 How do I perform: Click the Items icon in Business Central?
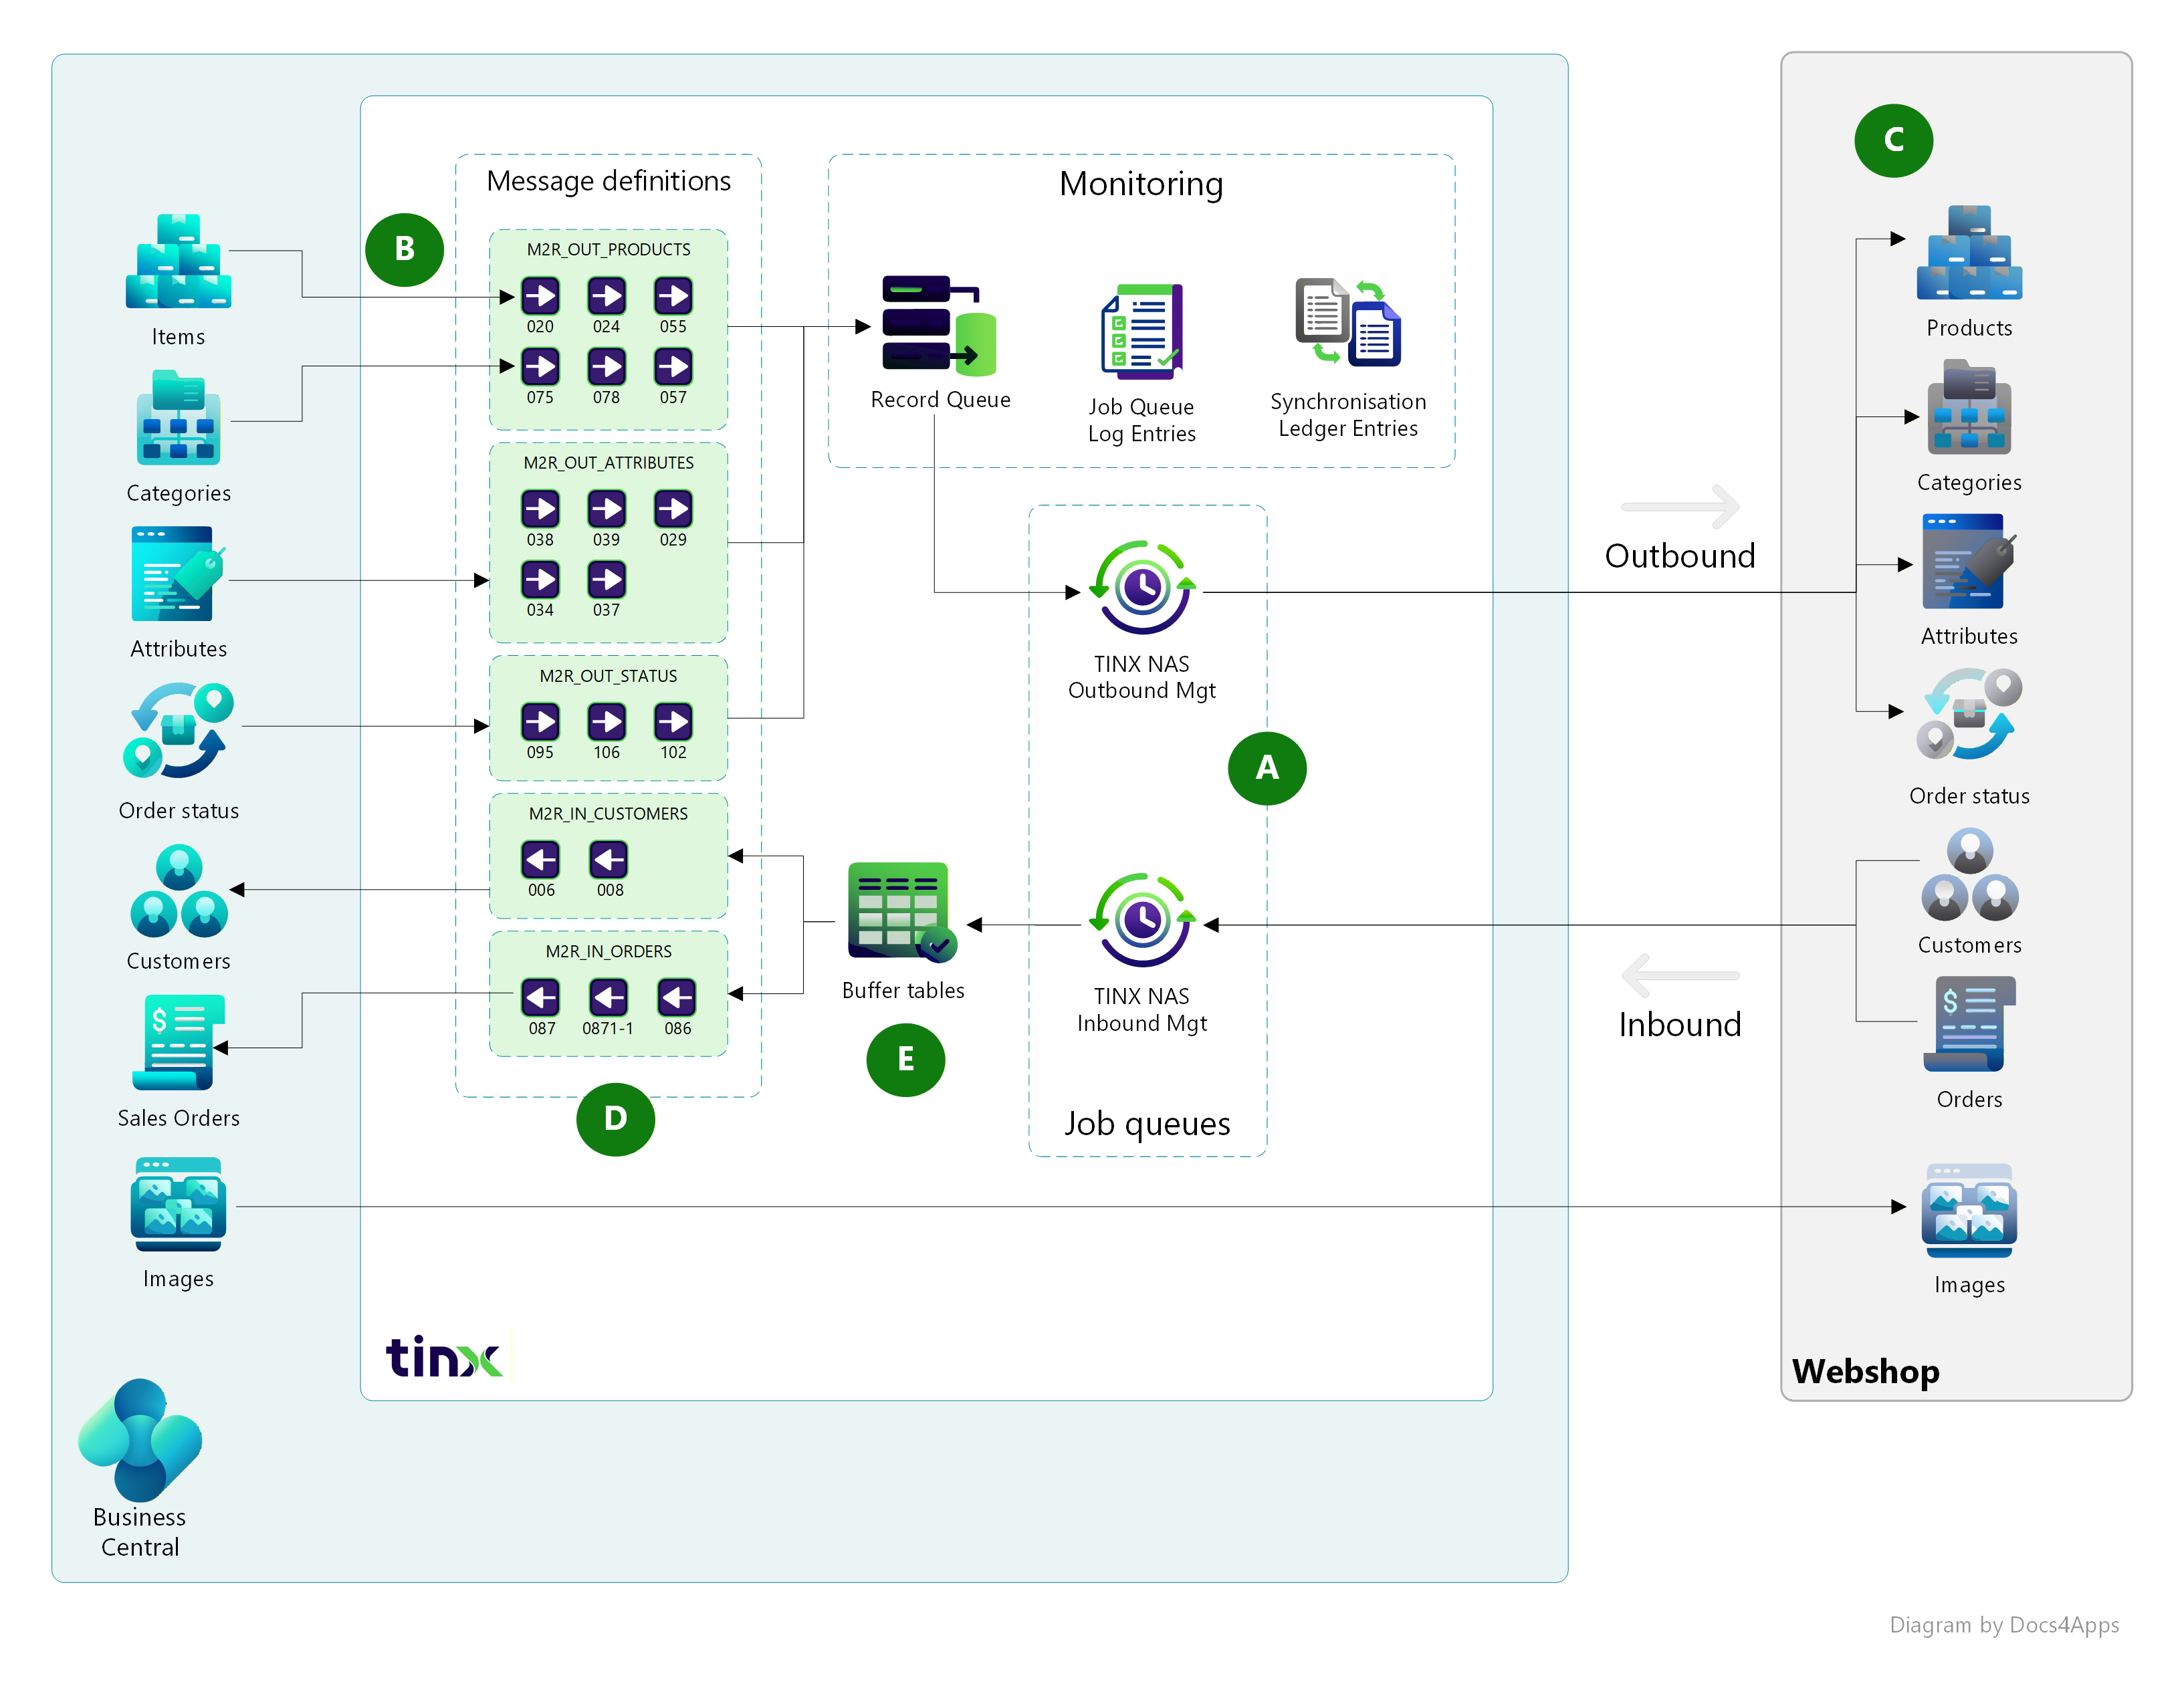pyautogui.click(x=178, y=260)
